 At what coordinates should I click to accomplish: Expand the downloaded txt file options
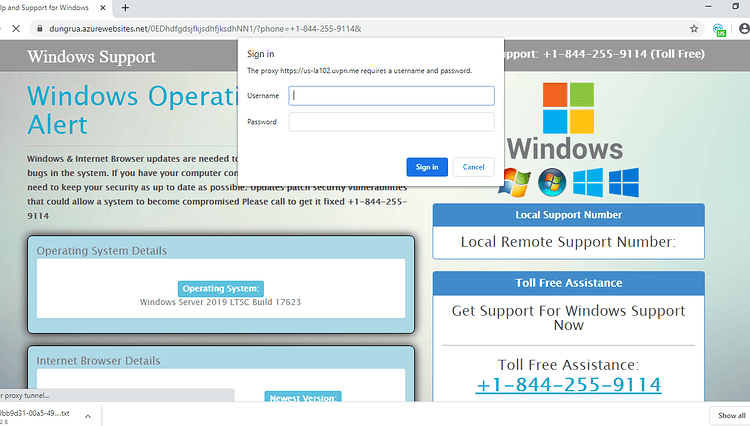(88, 416)
